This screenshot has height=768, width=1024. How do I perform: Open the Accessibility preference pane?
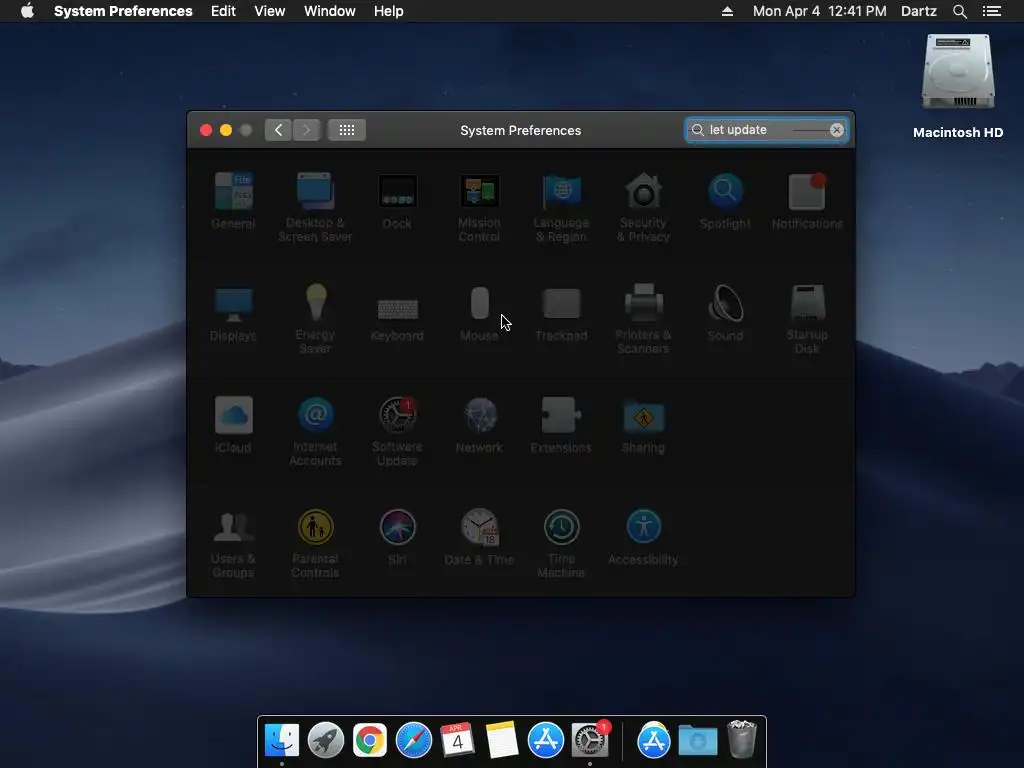pyautogui.click(x=643, y=537)
